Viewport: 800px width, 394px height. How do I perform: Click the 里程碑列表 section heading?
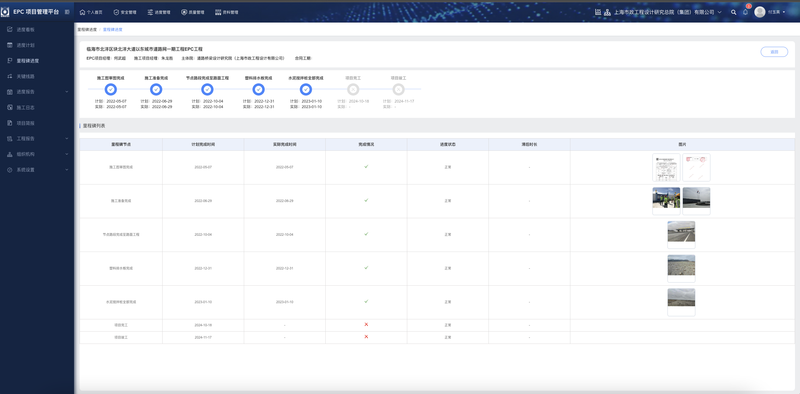click(94, 126)
